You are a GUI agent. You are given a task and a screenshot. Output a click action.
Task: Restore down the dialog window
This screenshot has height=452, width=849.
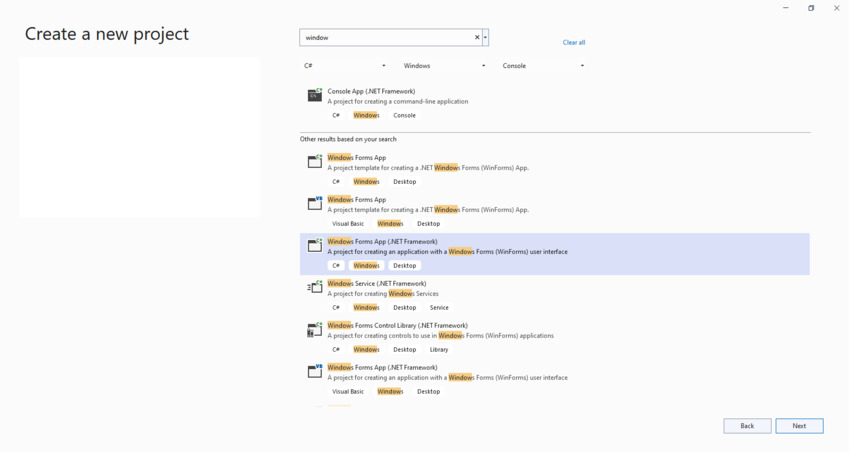(x=811, y=8)
